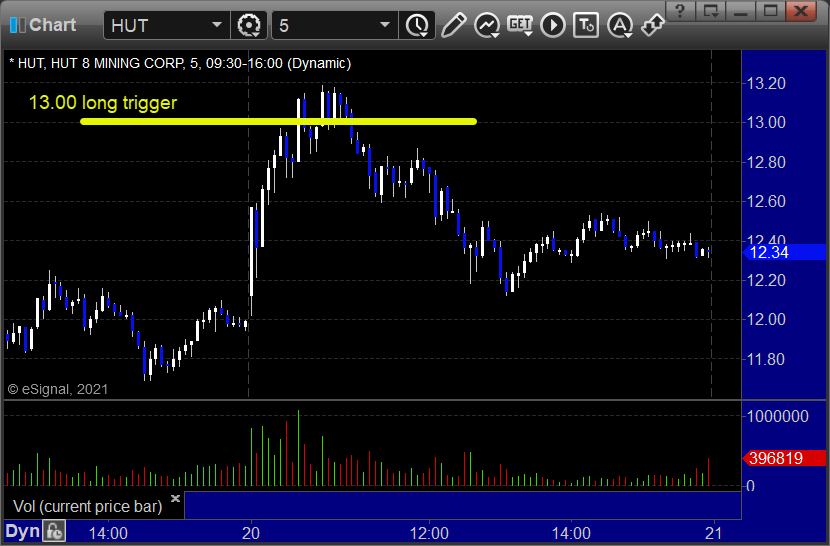Open the circled A alerts icon
The image size is (830, 546).
(620, 25)
